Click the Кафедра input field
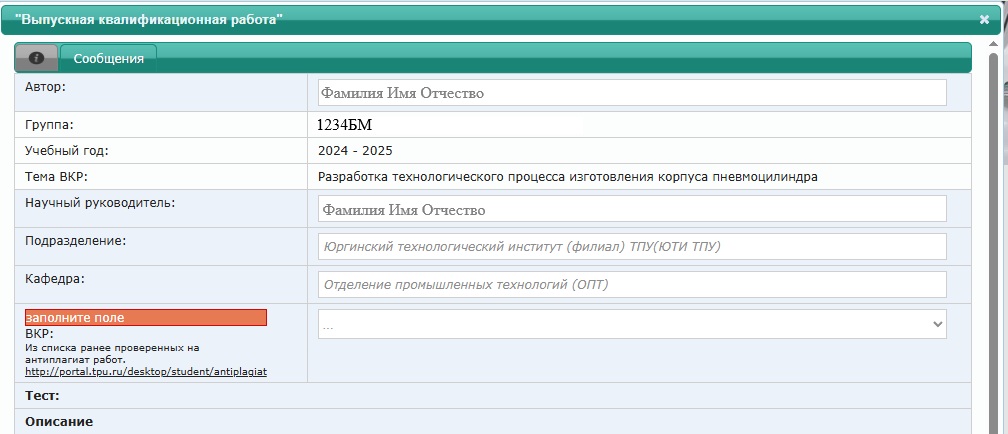Viewport: 1008px width, 434px height. click(632, 285)
